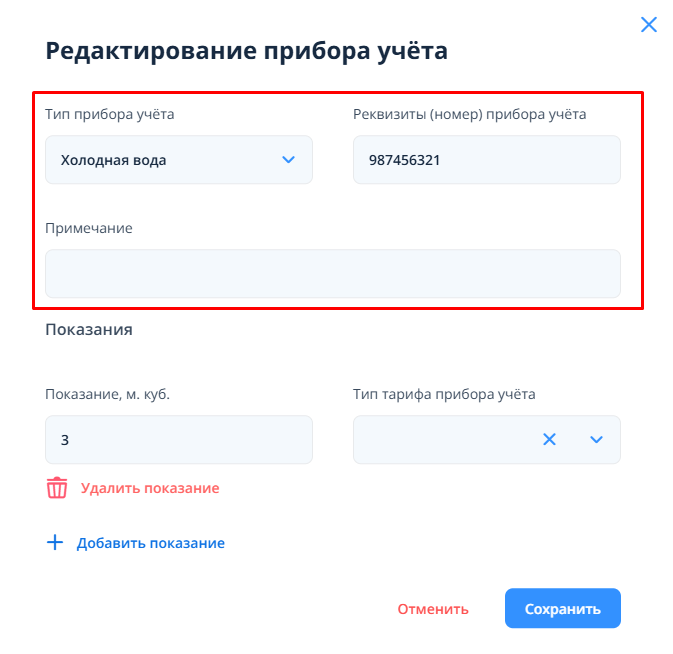The height and width of the screenshot is (654, 673).
Task: Click the "Тип тарифа прибора учёта" label
Action: (444, 394)
